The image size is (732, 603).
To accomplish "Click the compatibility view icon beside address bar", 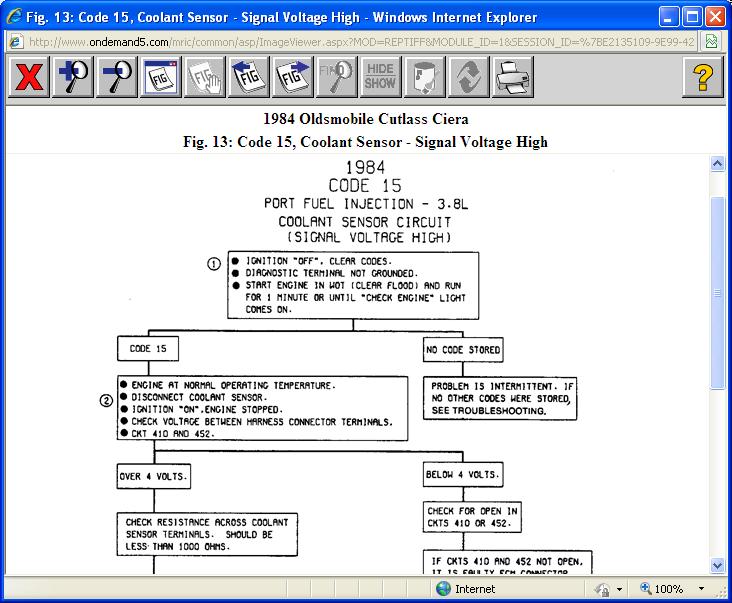I will [x=711, y=42].
